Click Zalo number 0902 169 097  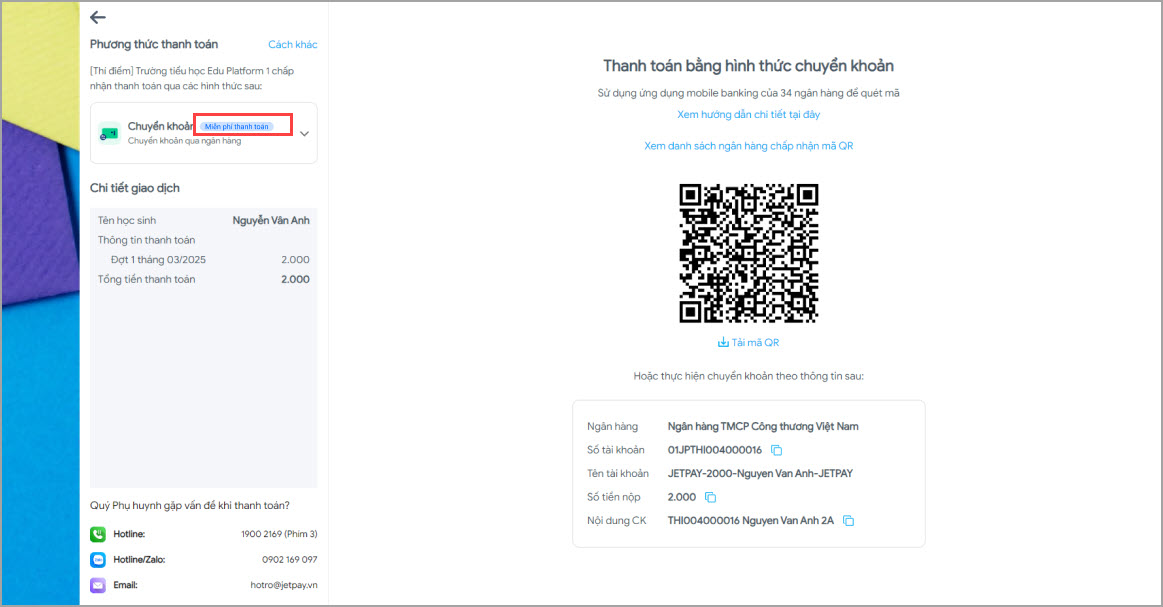tap(289, 560)
